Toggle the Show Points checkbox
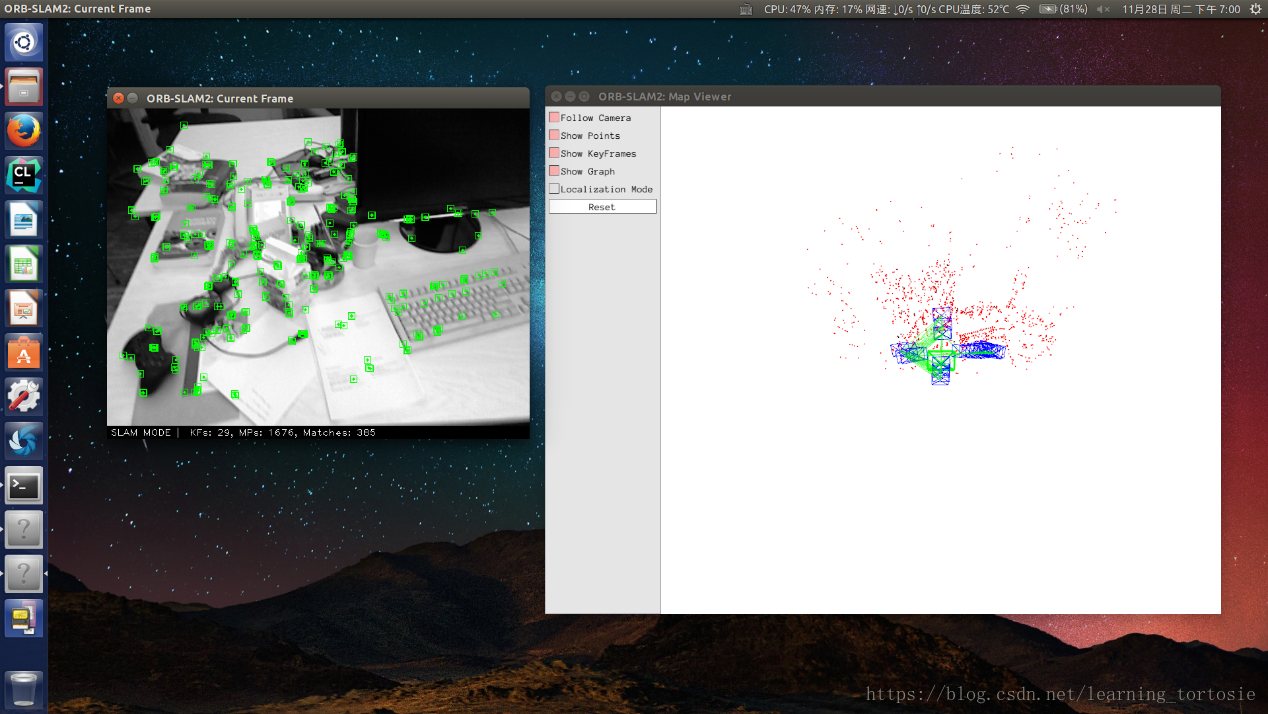This screenshot has height=714, width=1268. (x=554, y=135)
